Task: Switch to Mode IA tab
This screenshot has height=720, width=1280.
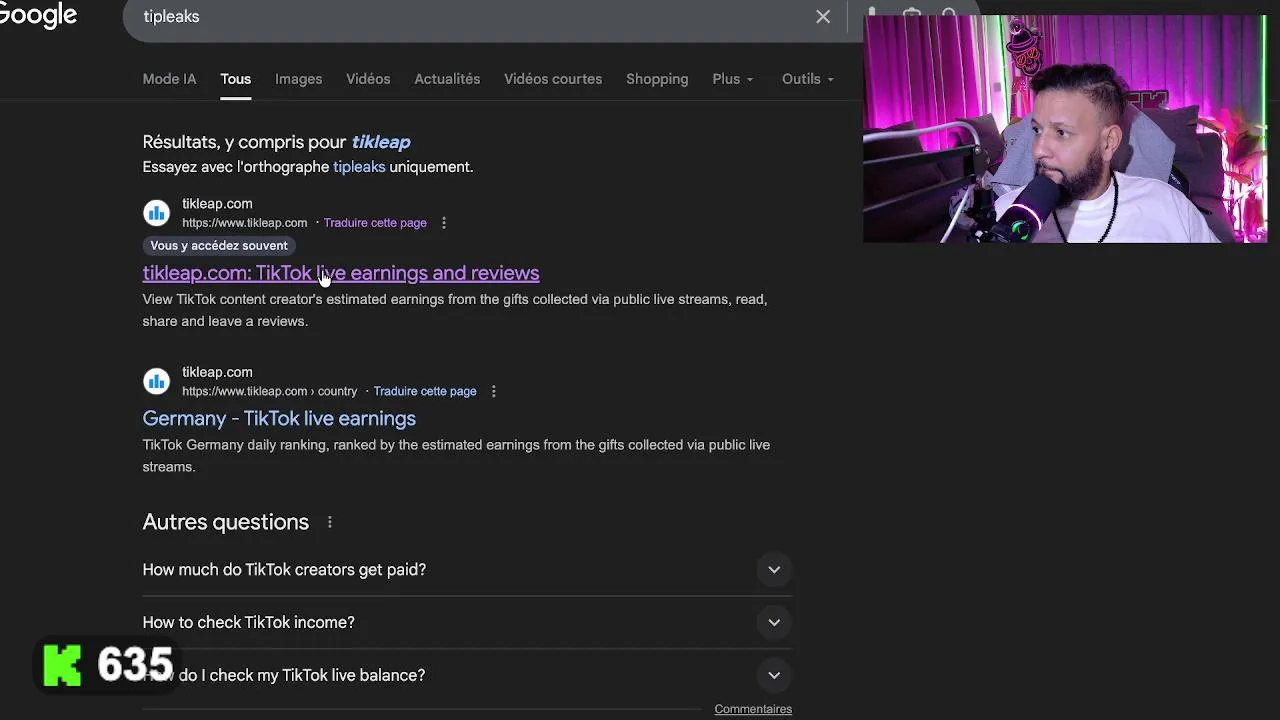Action: pos(169,79)
